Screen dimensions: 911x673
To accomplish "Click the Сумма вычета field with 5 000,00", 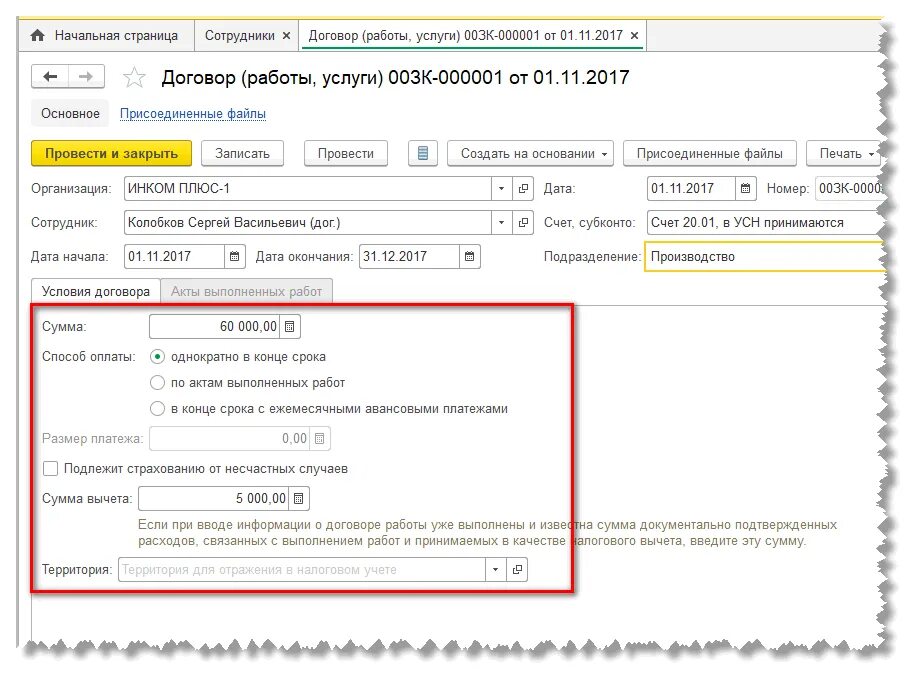I will coord(213,499).
